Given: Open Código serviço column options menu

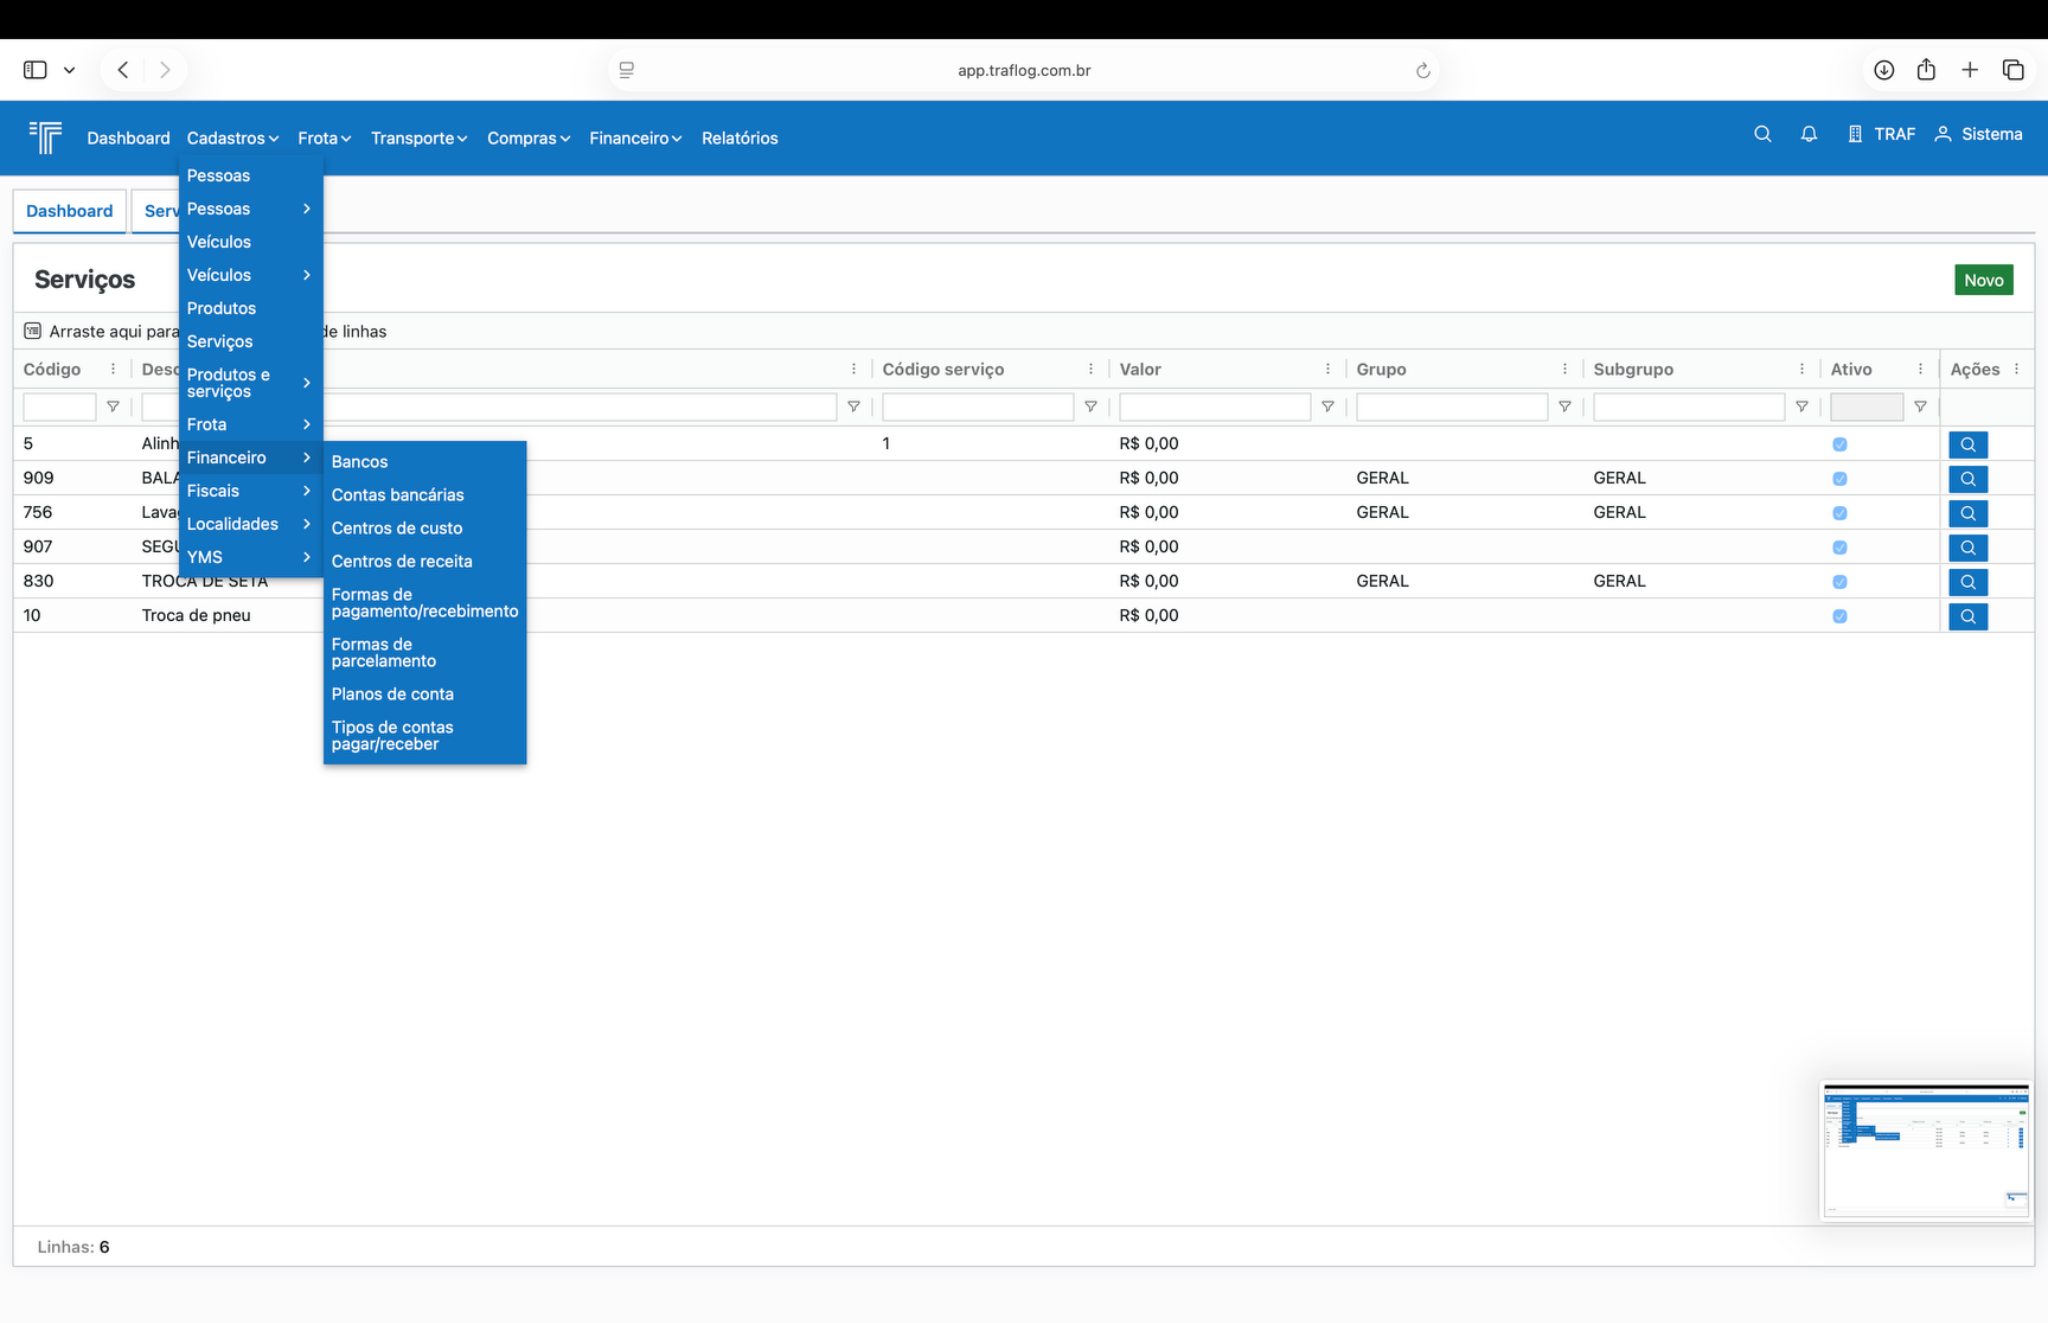Looking at the screenshot, I should coord(1090,369).
